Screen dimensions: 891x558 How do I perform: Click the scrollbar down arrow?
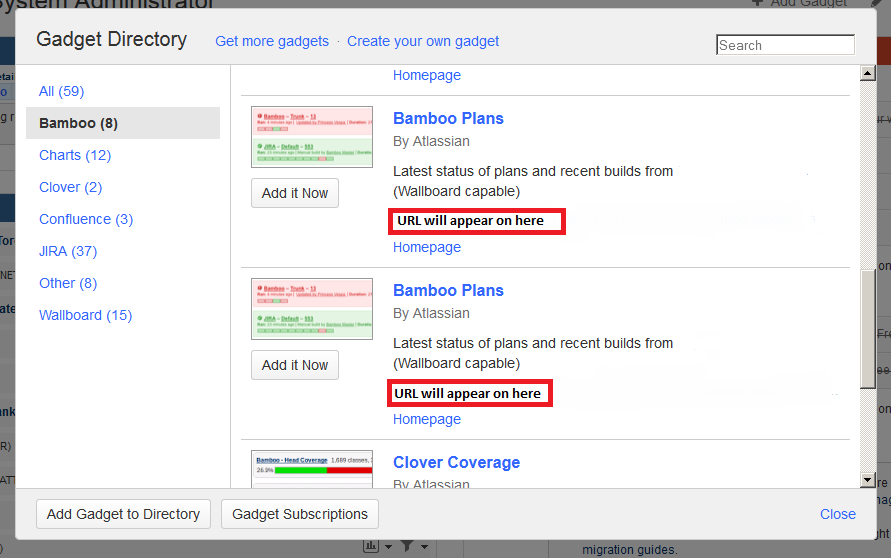(867, 480)
